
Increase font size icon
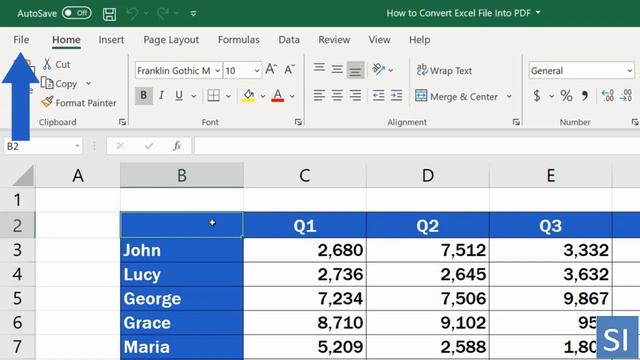click(x=271, y=69)
